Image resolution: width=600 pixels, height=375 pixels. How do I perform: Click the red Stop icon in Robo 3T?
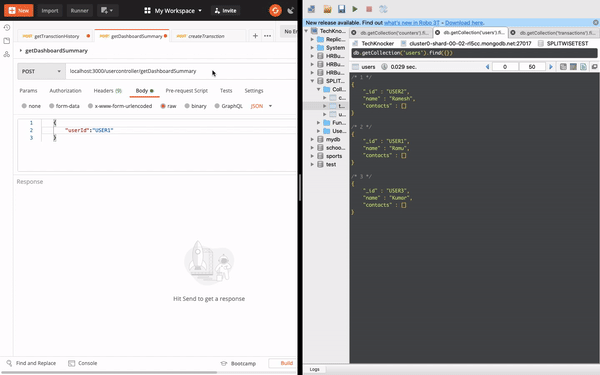coord(369,9)
